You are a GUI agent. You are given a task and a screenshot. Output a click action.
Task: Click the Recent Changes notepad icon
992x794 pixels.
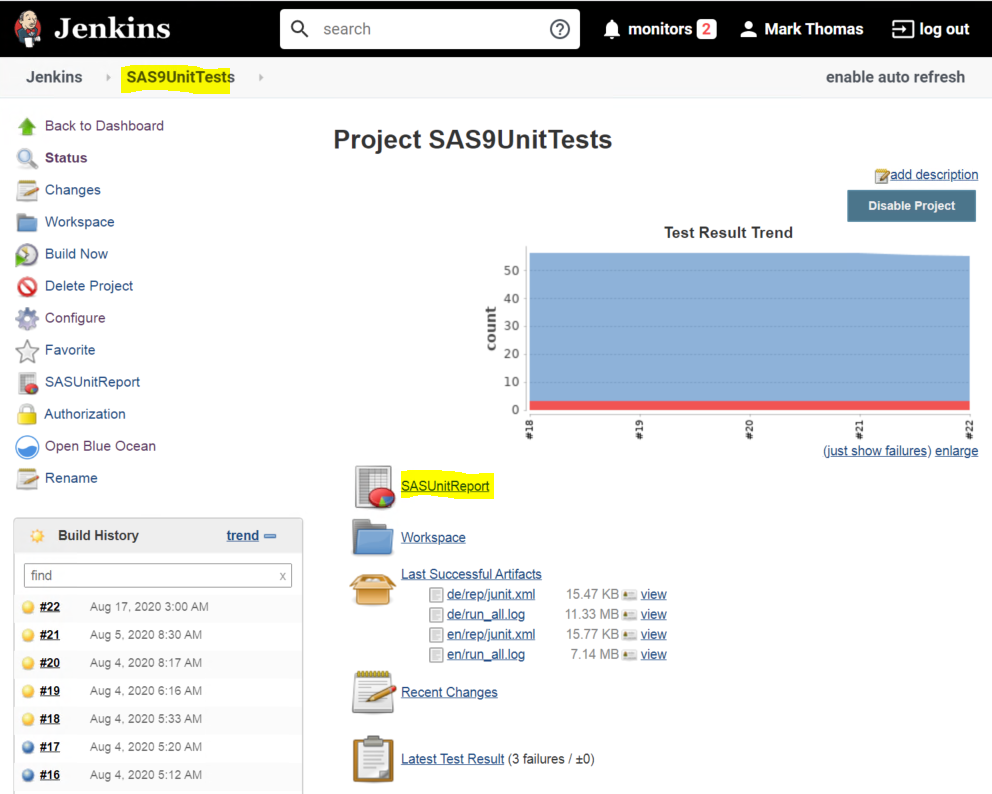tap(373, 692)
